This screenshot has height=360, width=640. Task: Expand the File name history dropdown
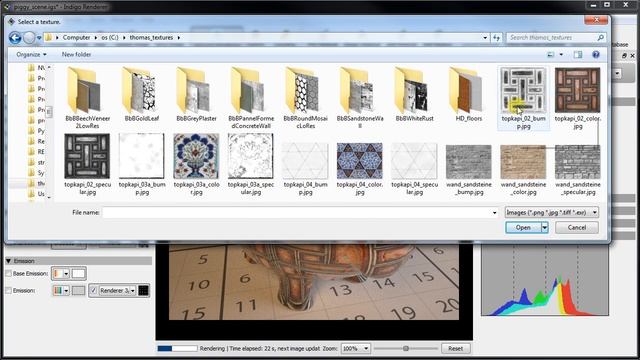pyautogui.click(x=494, y=213)
